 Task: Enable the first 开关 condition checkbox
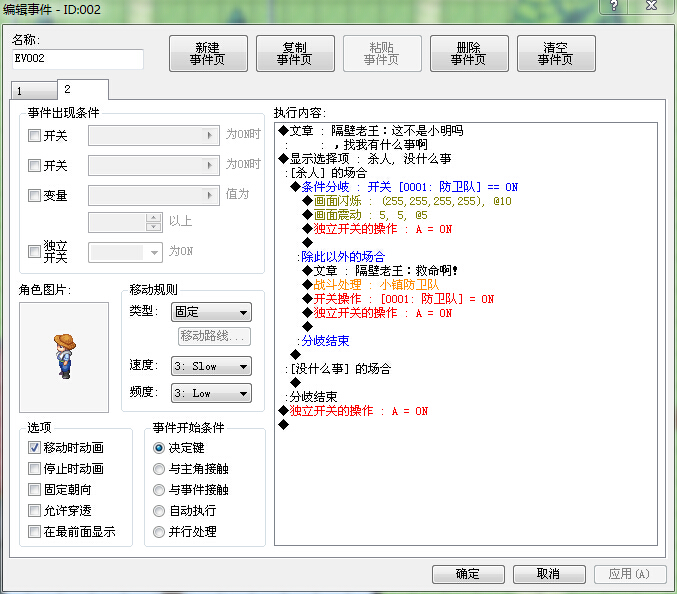[x=34, y=136]
